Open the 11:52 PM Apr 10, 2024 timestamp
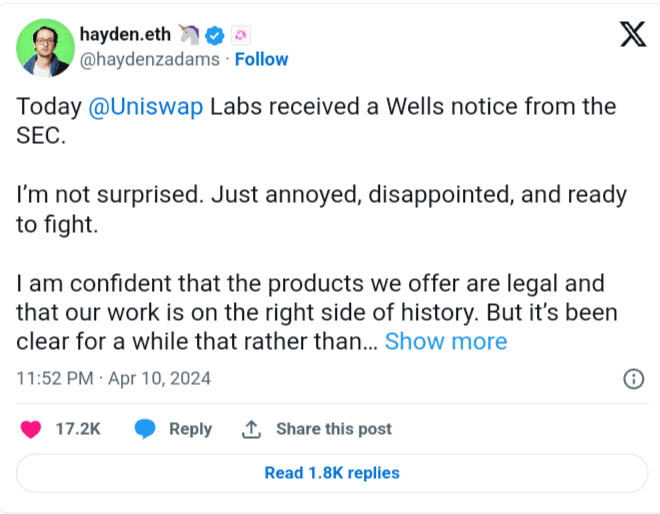Image resolution: width=660 pixels, height=514 pixels. pos(114,379)
